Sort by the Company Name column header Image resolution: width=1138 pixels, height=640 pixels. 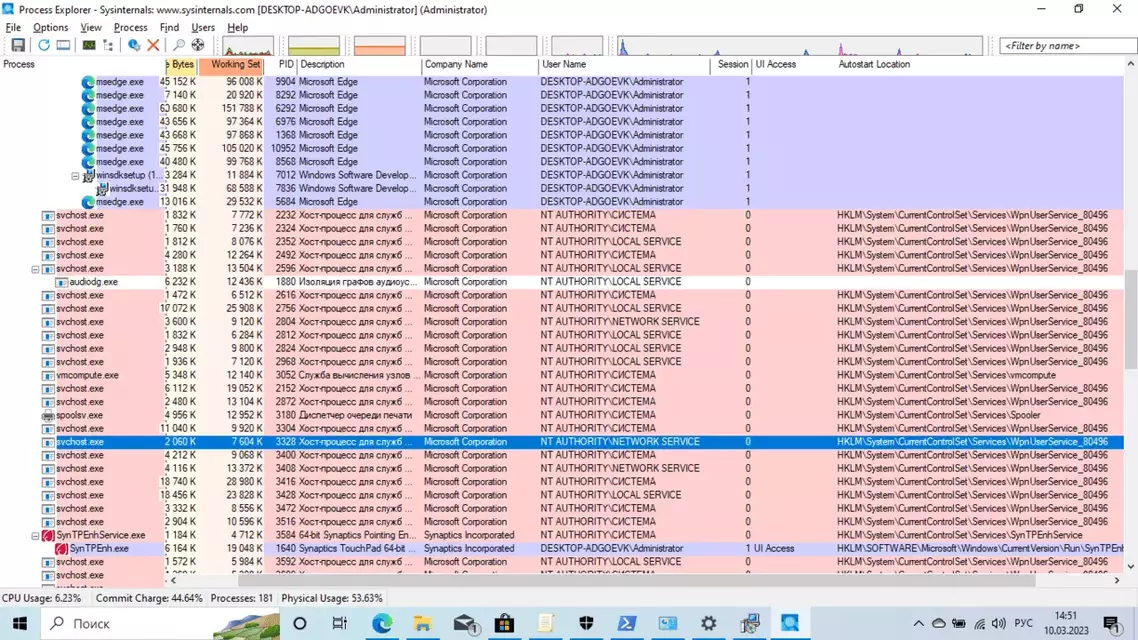tap(480, 65)
